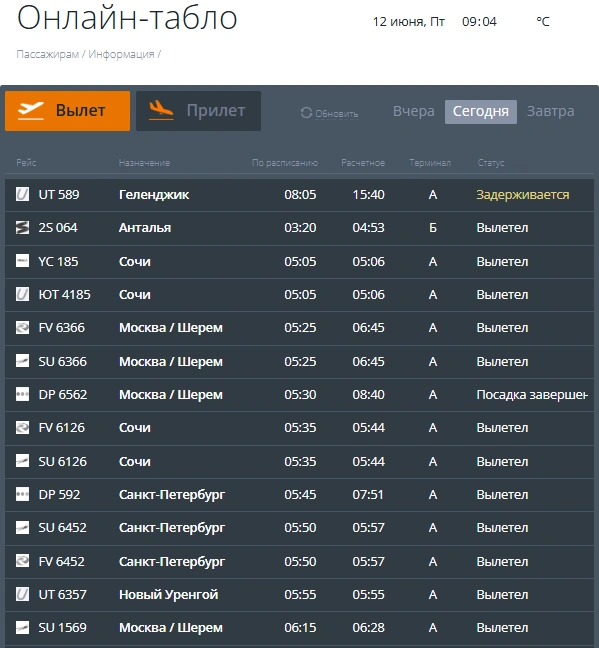The width and height of the screenshot is (599, 648).
Task: Open the Пассажирам breadcrumb link
Action: point(48,54)
